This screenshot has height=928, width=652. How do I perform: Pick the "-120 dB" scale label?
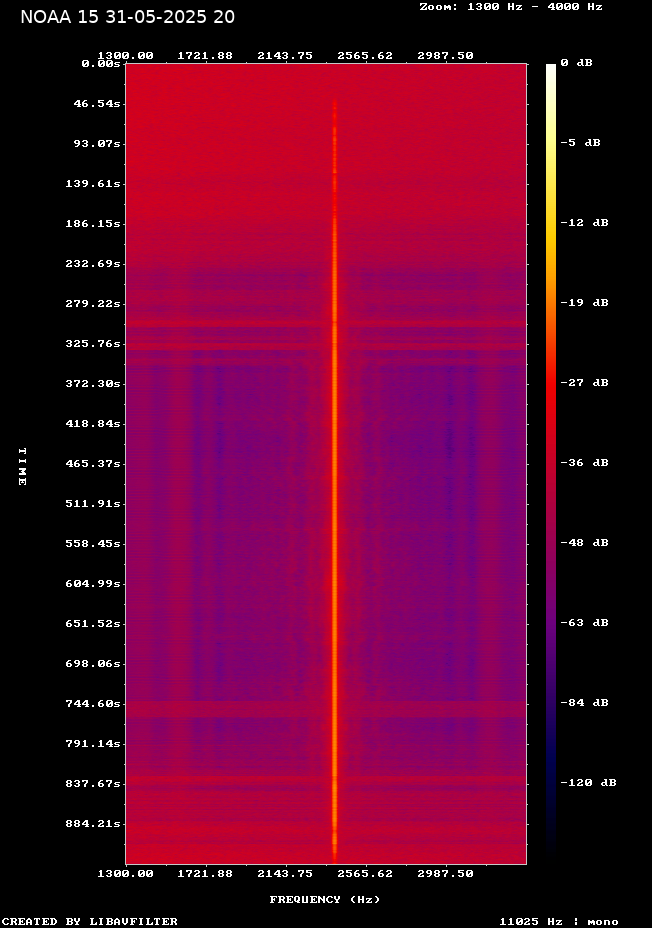click(589, 782)
